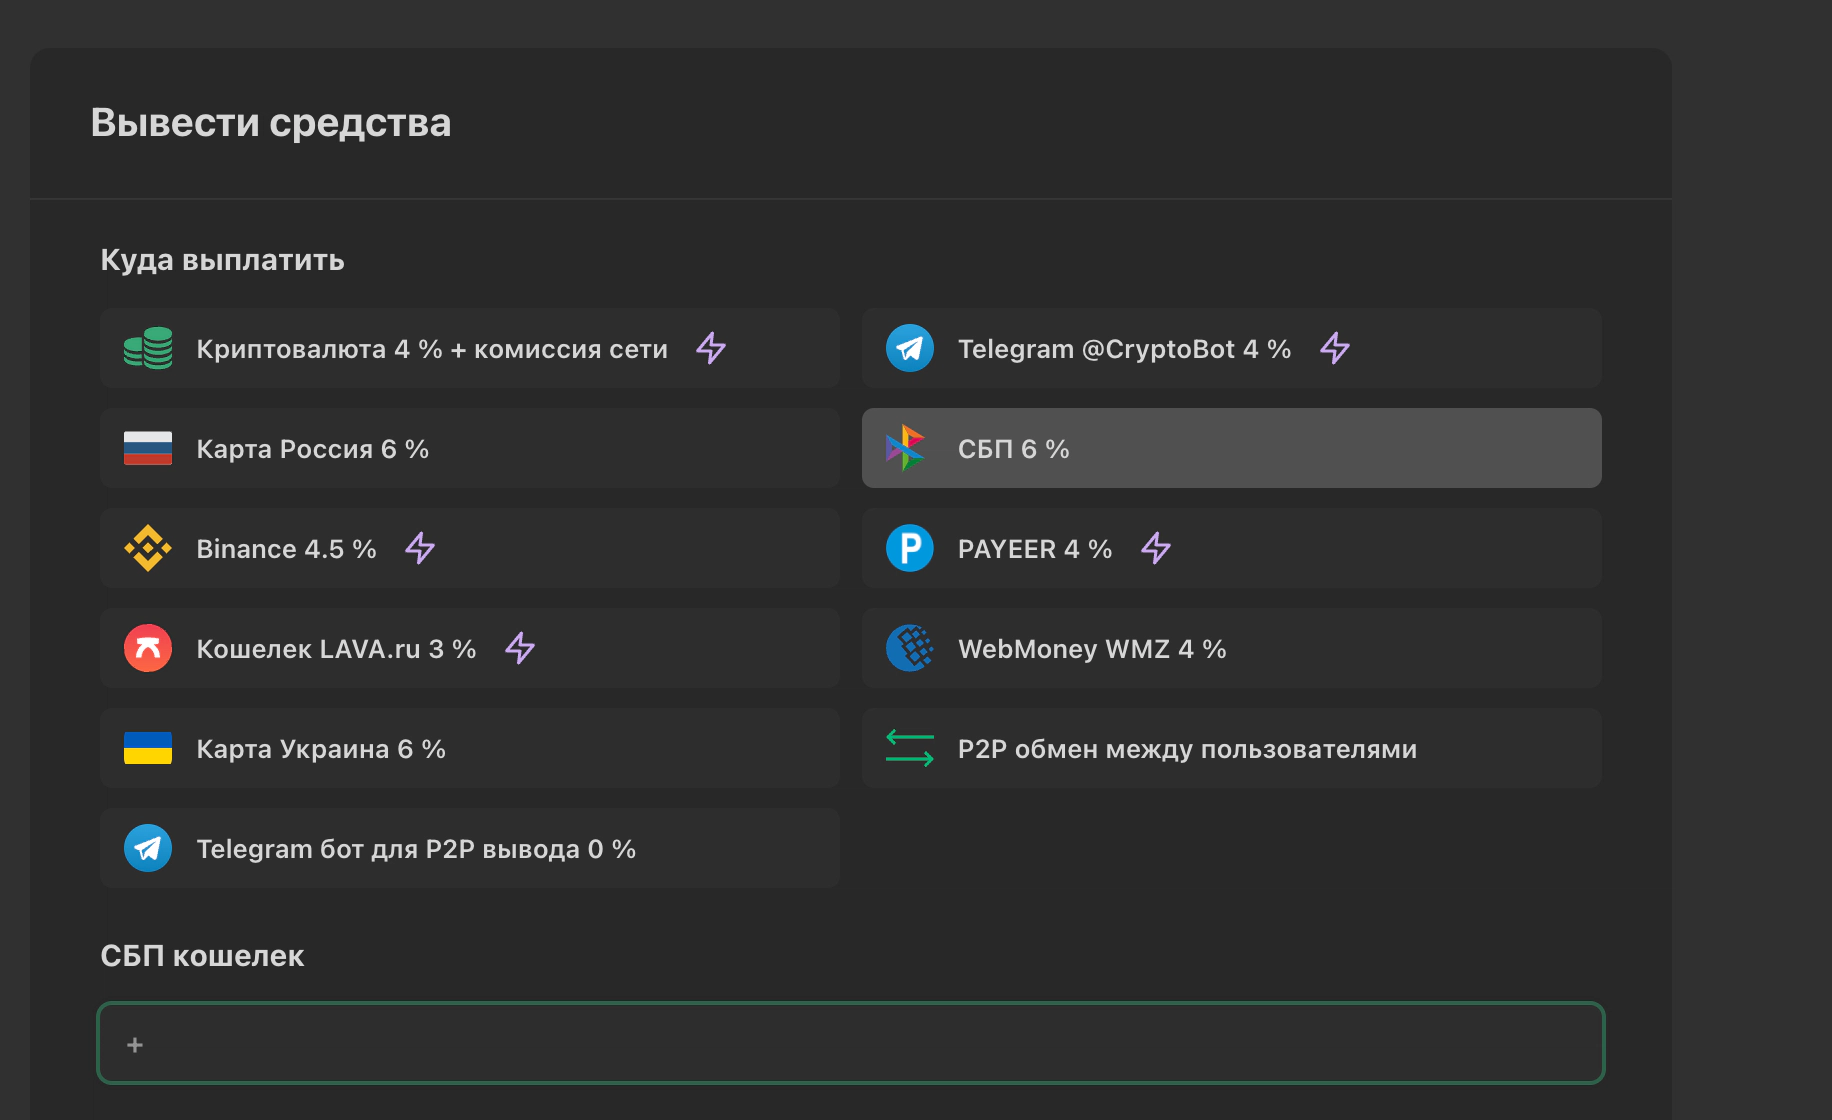Pick Кошелек LAVA.ru 3 % option
Viewport: 1832px width, 1120px height.
[x=336, y=649]
